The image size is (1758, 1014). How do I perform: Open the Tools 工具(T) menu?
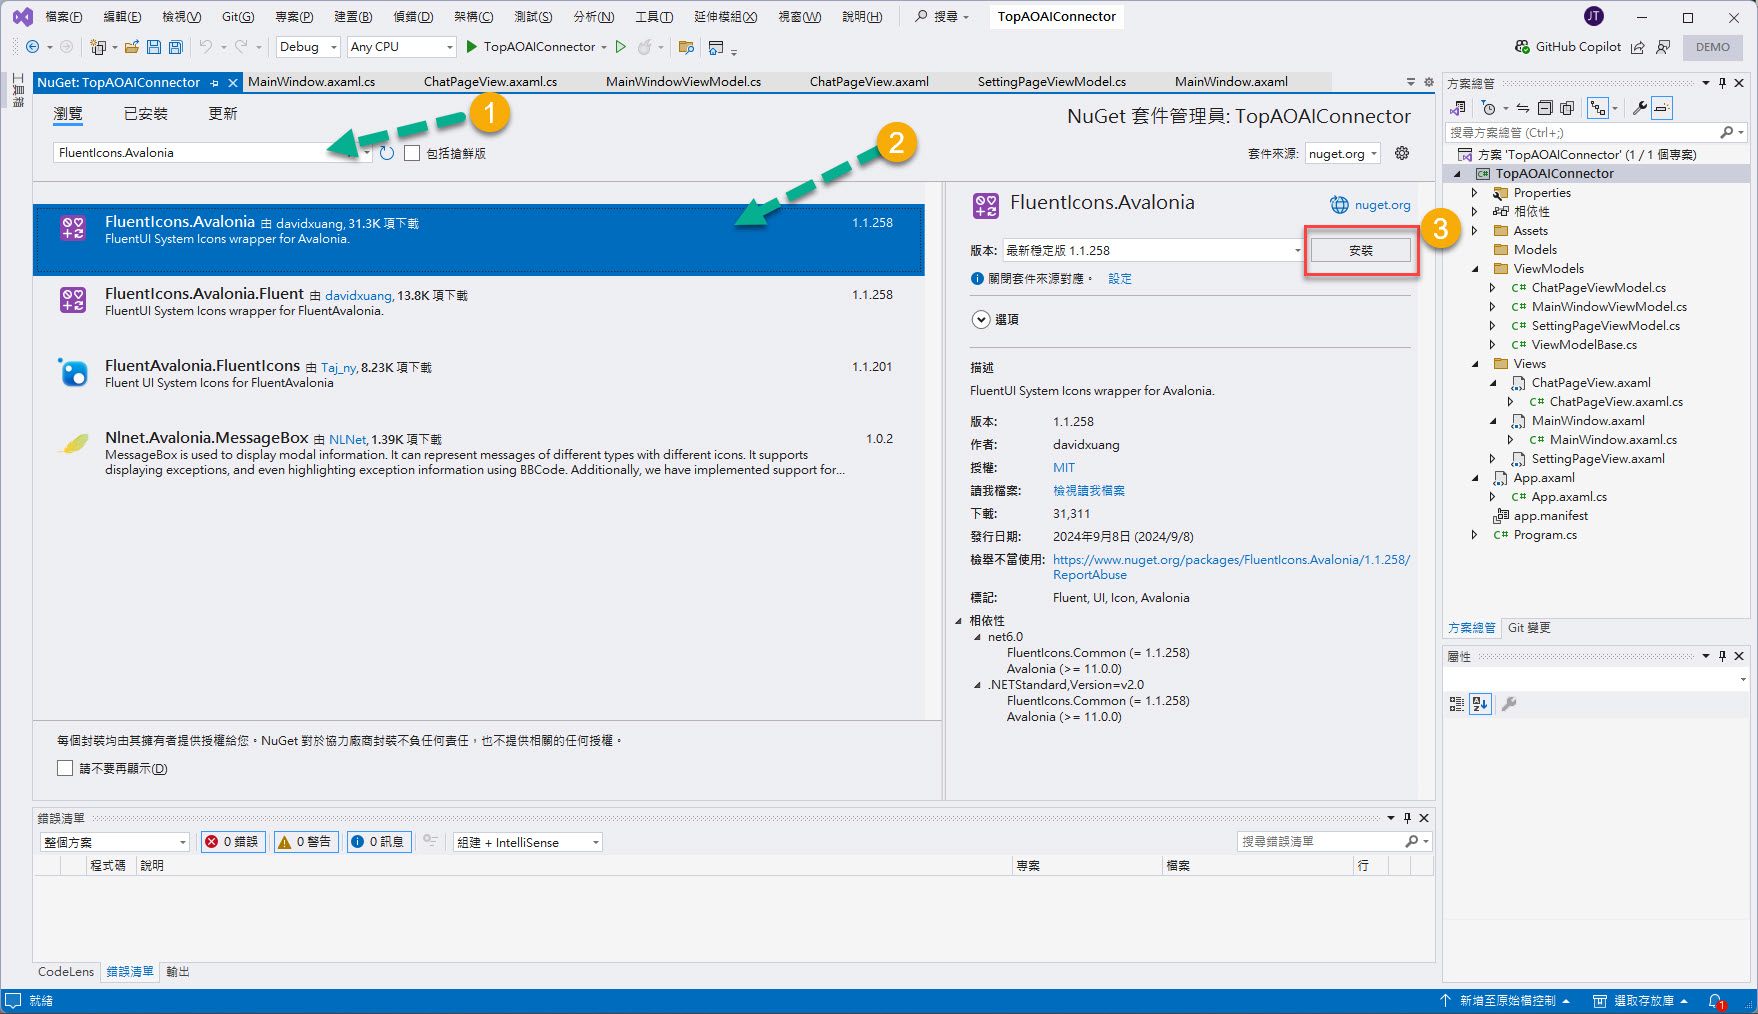[654, 16]
